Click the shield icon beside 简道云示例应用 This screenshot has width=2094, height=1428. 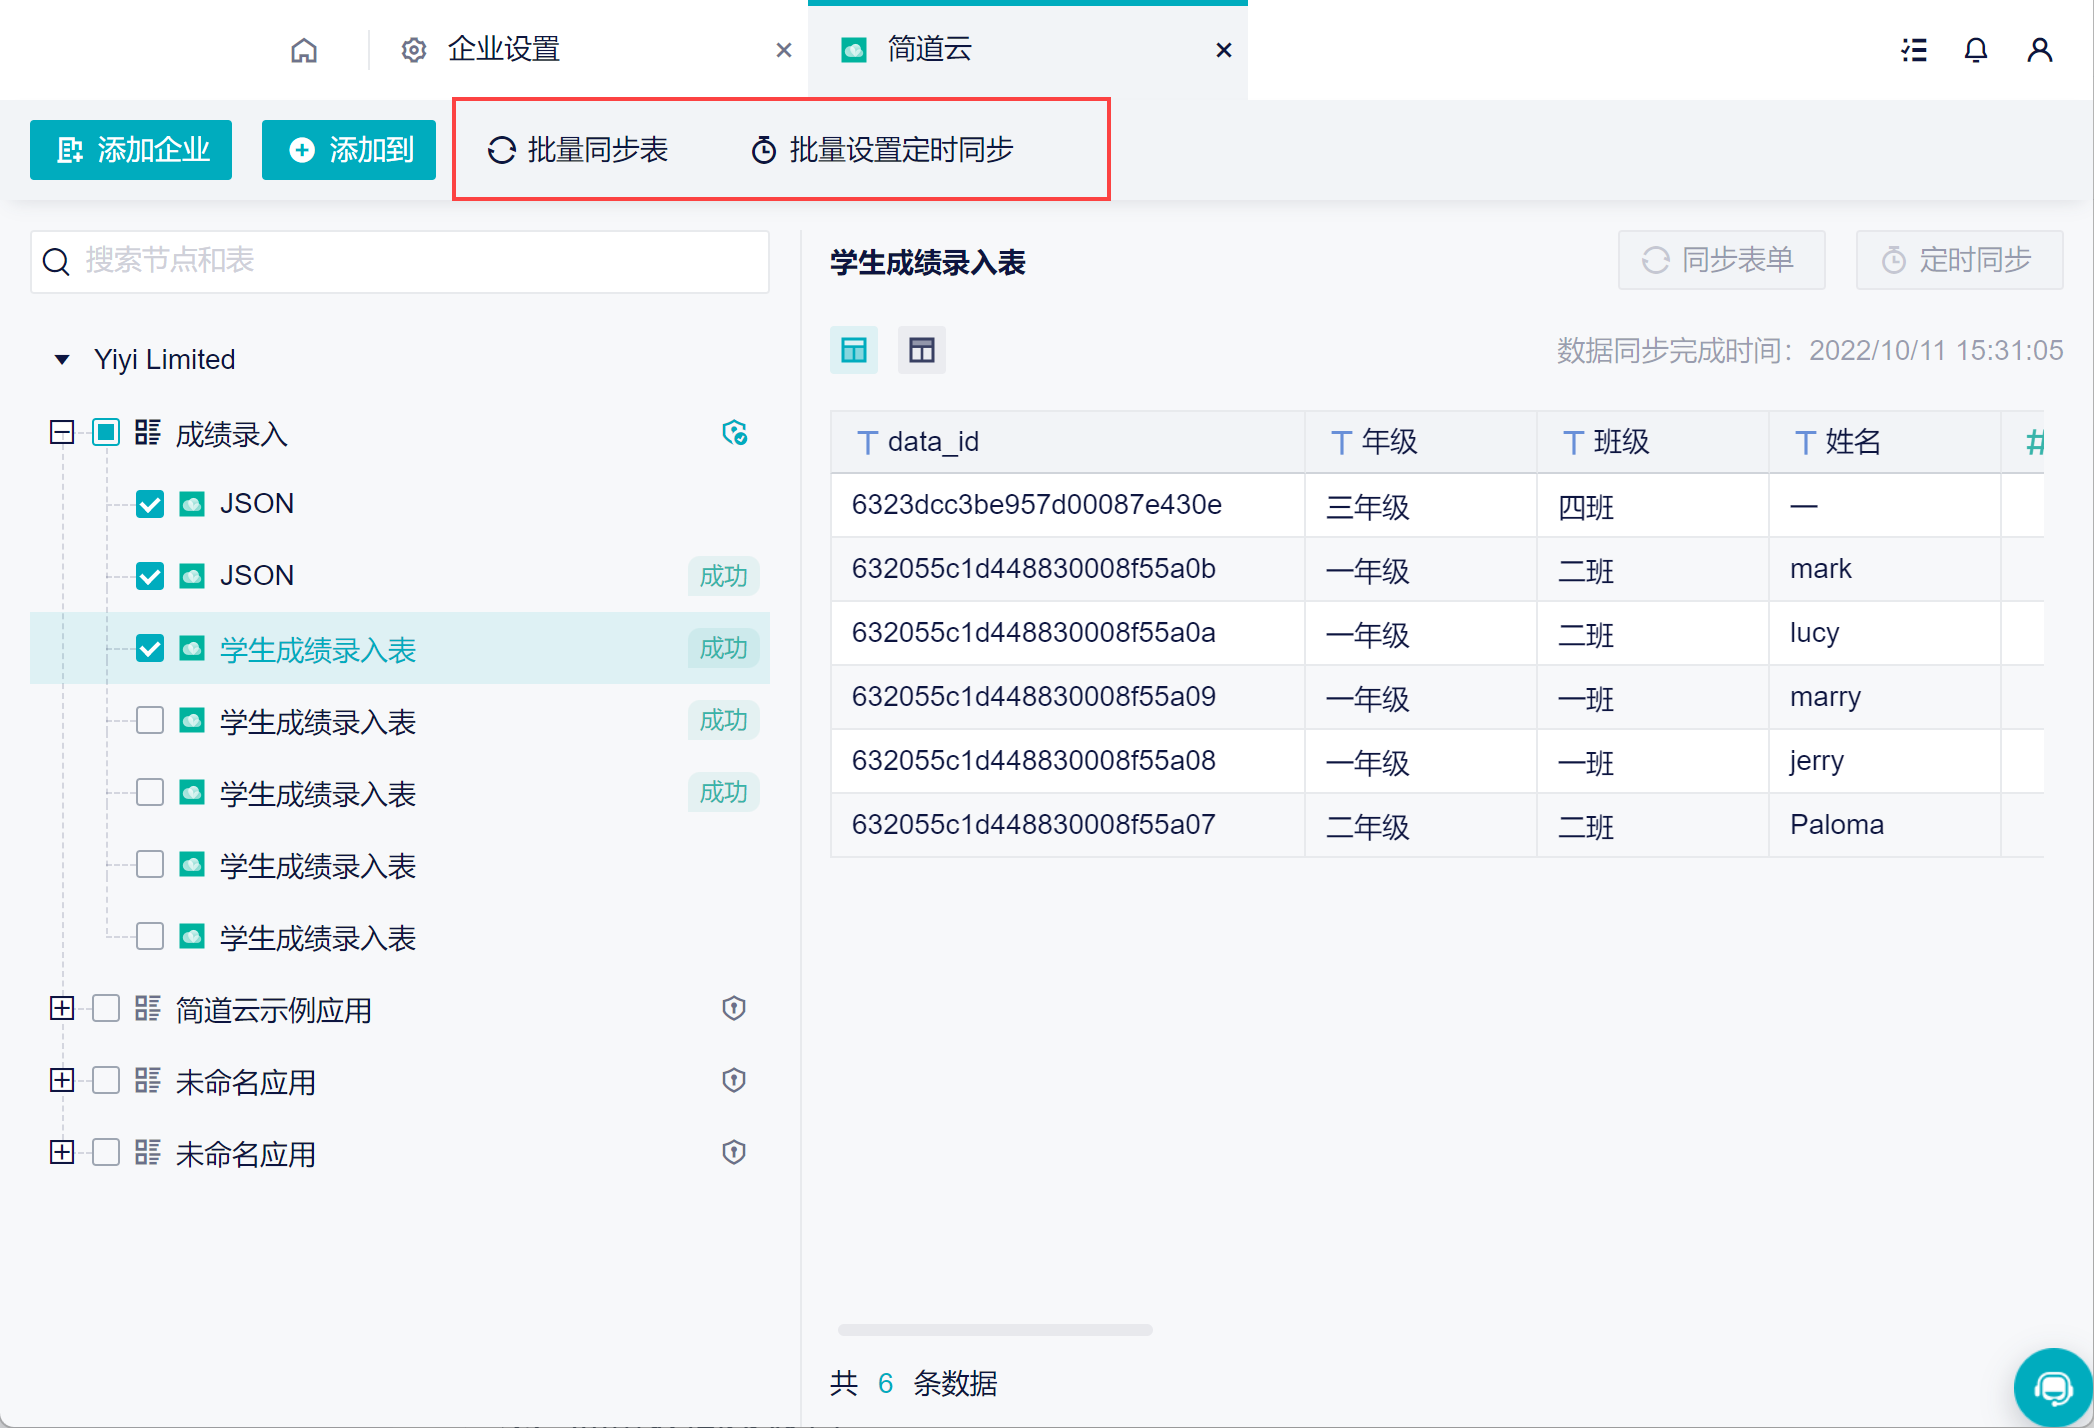[734, 1008]
